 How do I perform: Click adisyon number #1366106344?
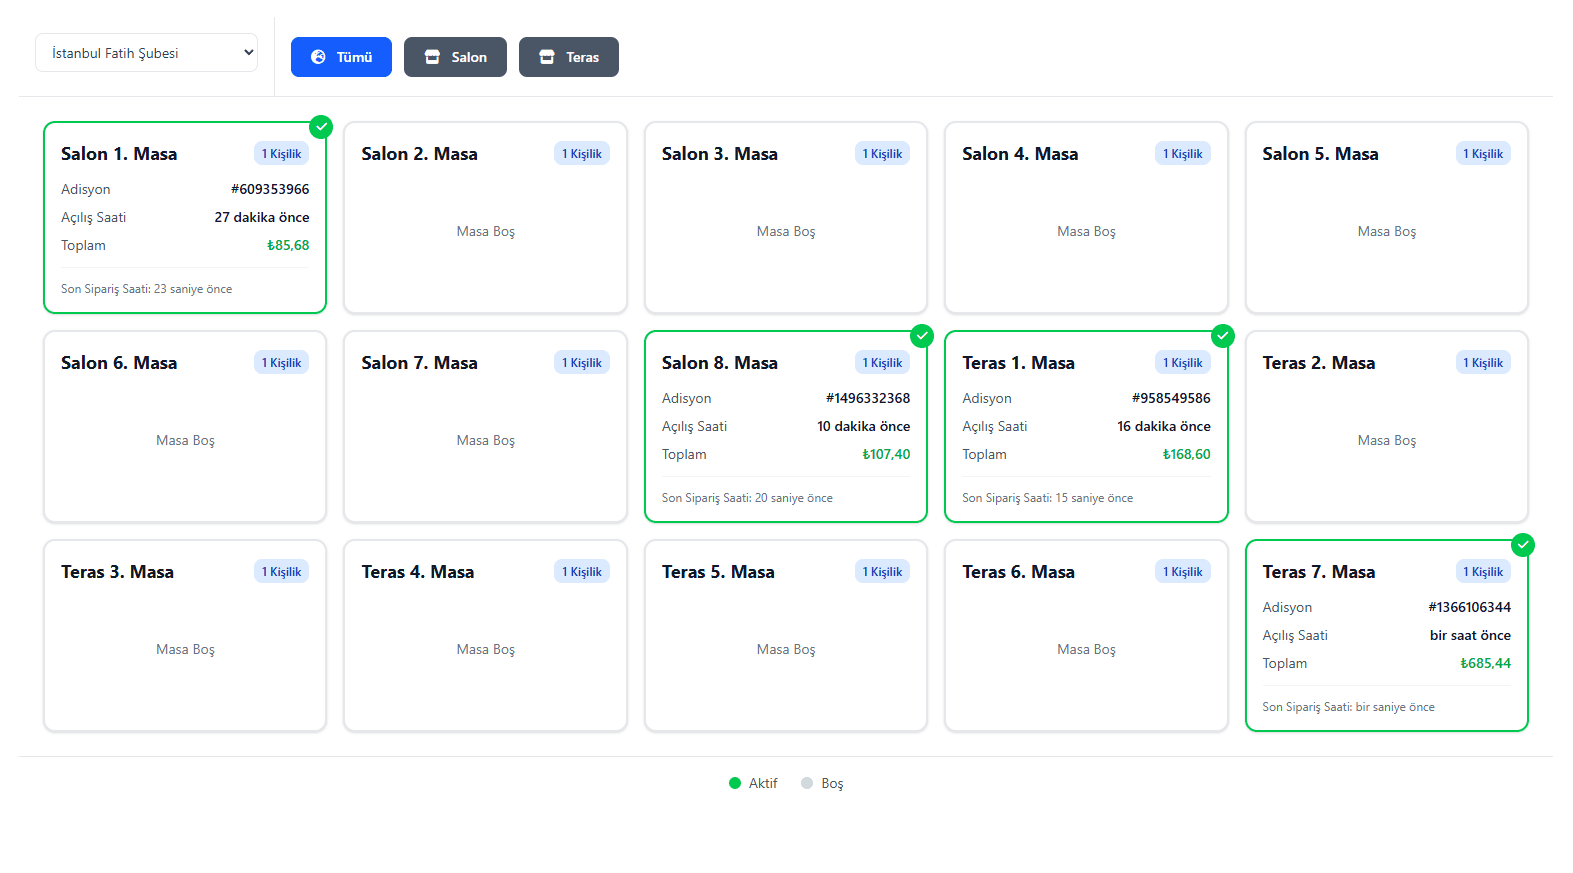tap(1469, 607)
